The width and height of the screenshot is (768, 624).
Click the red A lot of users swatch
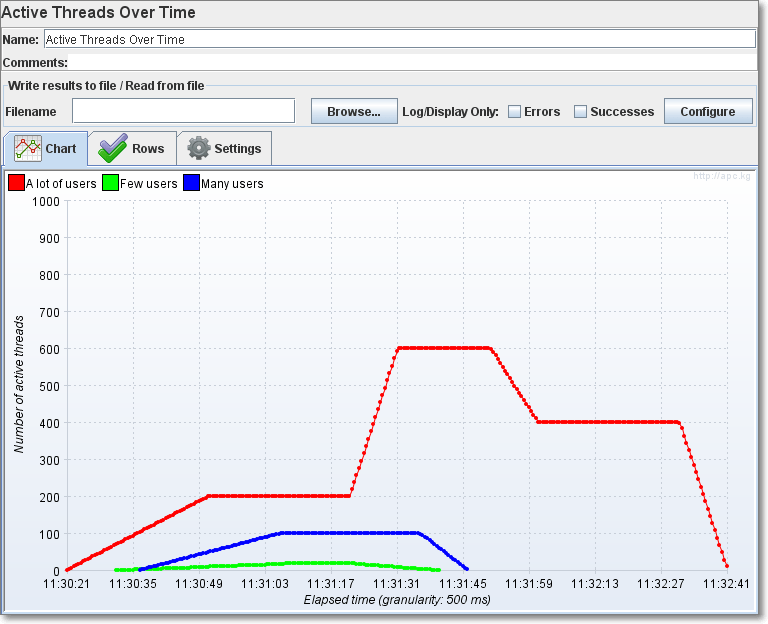pos(16,183)
